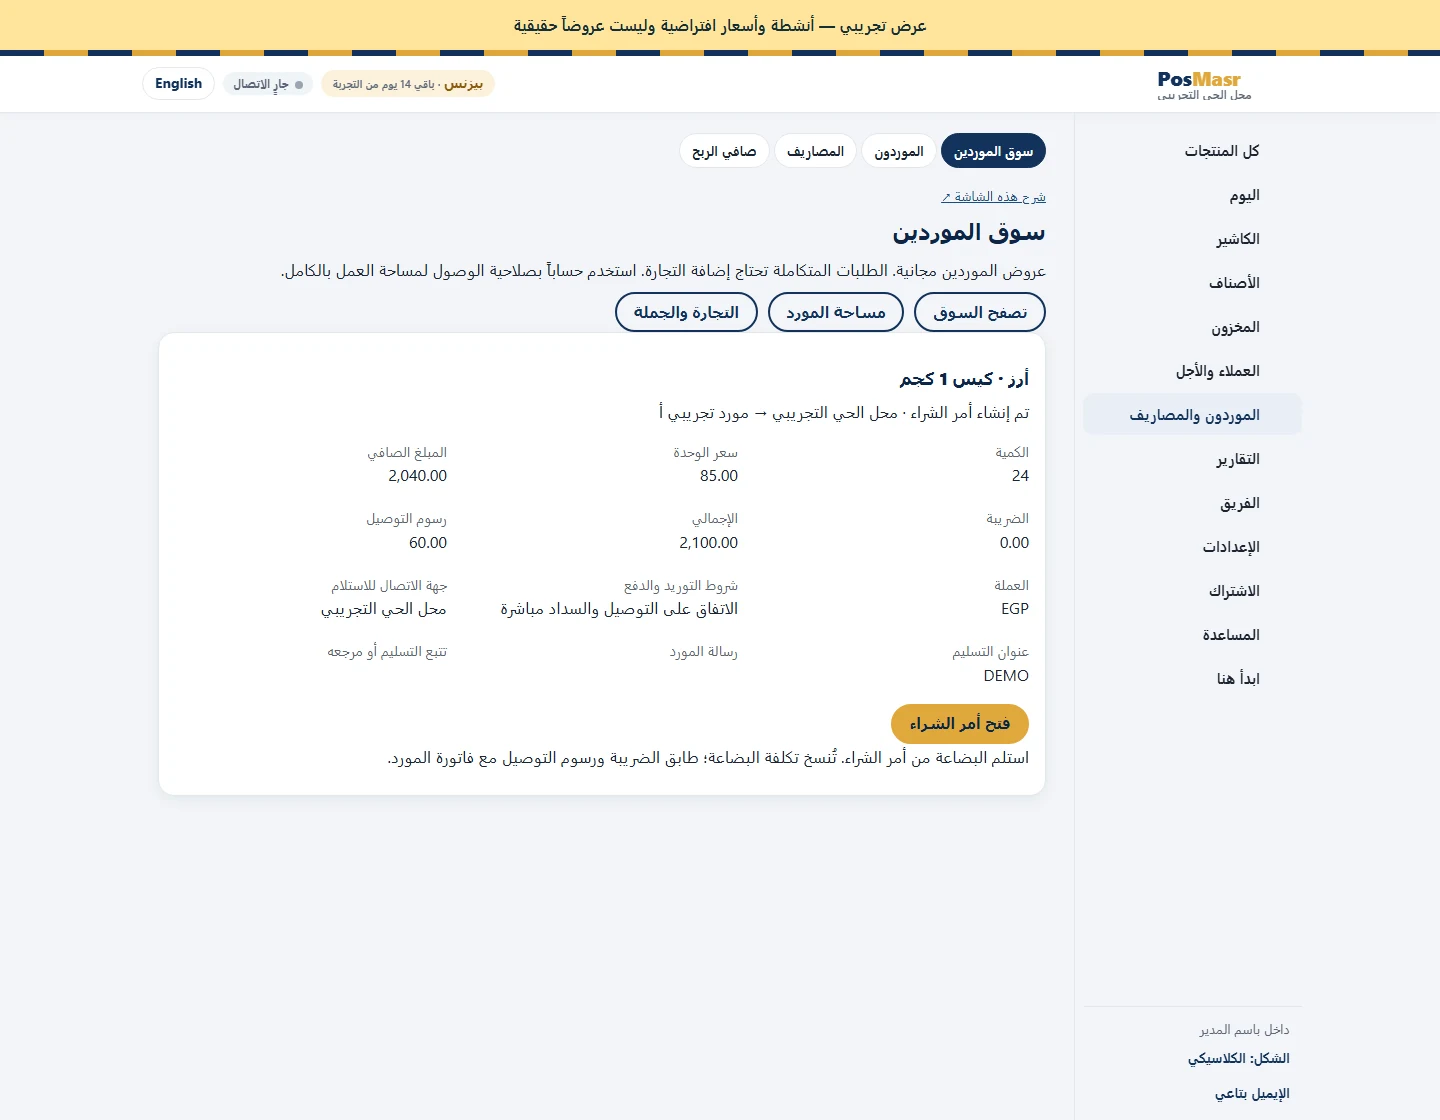Switch to the 'الموردون' tab
This screenshot has width=1440, height=1120.
[x=899, y=152]
